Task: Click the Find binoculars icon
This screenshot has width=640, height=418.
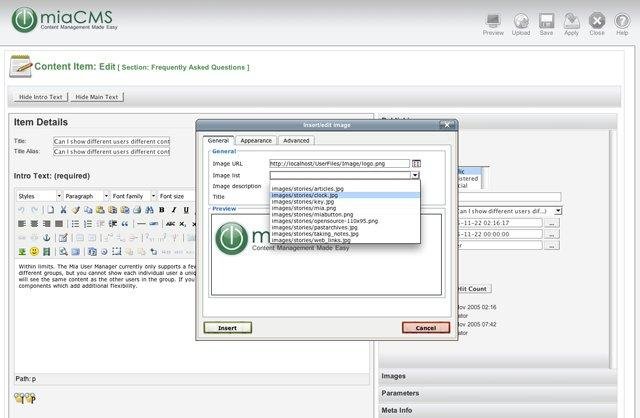Action: coord(149,210)
